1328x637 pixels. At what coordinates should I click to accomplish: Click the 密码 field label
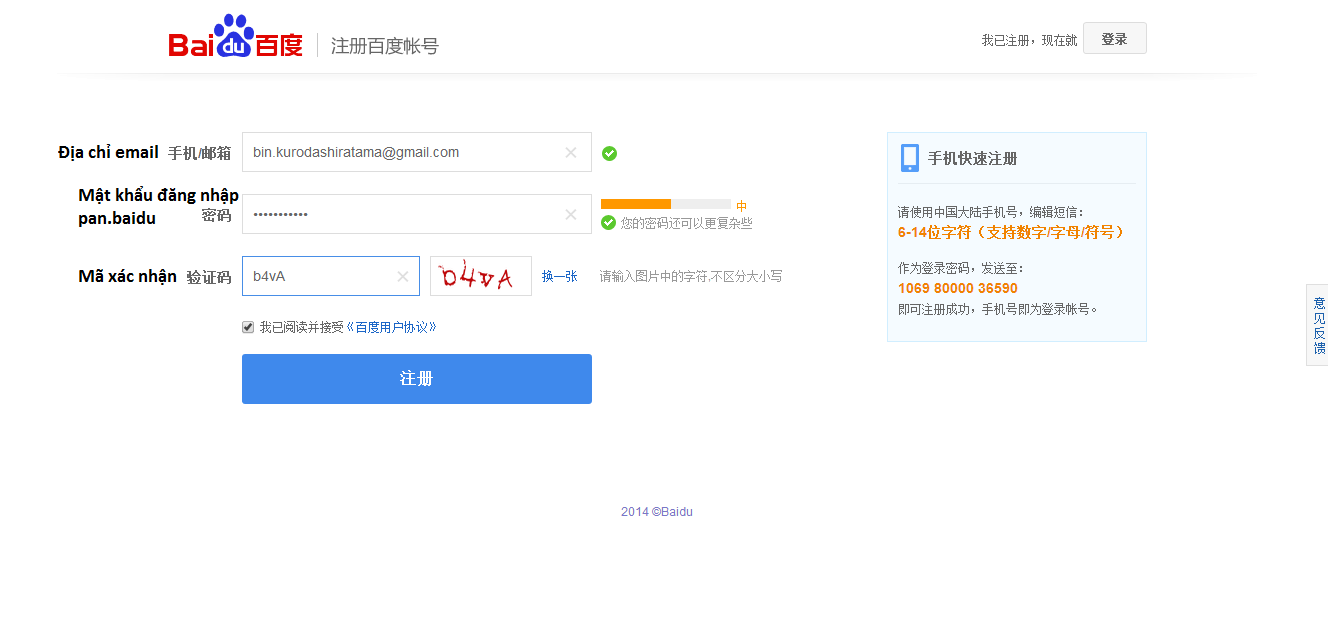click(216, 215)
